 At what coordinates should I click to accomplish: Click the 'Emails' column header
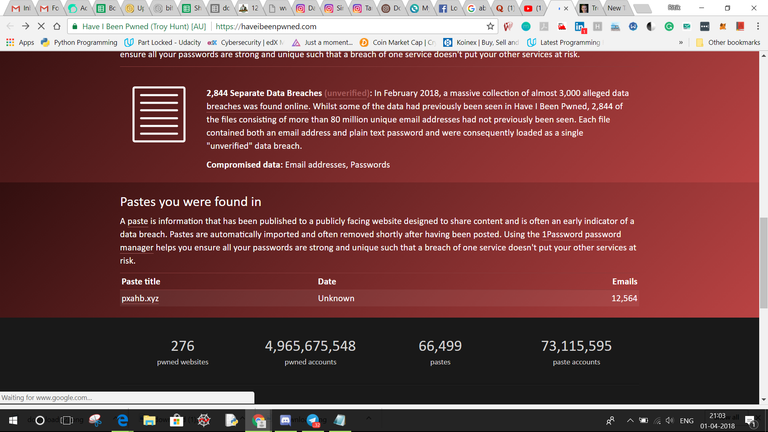(x=624, y=282)
